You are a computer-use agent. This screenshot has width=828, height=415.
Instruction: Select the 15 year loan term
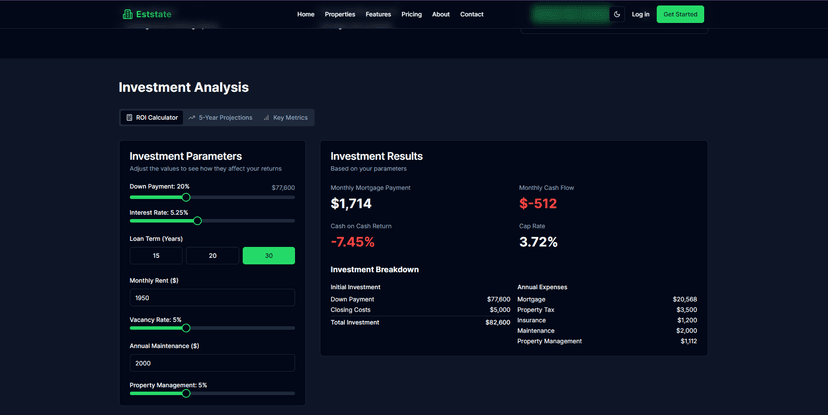(156, 256)
